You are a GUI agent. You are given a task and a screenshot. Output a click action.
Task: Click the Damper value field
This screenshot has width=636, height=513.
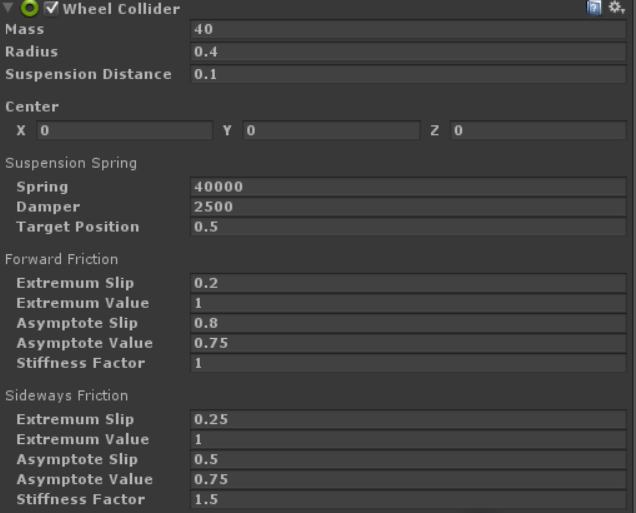tap(408, 207)
